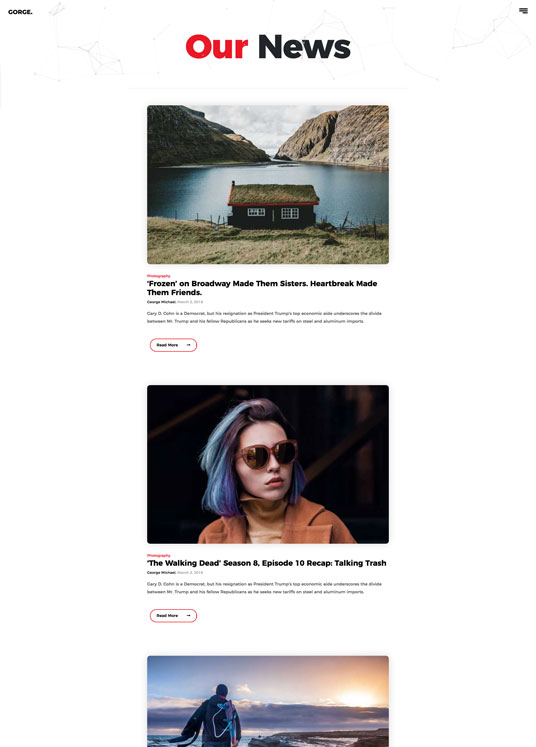The height and width of the screenshot is (747, 536).
Task: Click 'The Walking Dead' Season 8 article title
Action: click(x=267, y=563)
